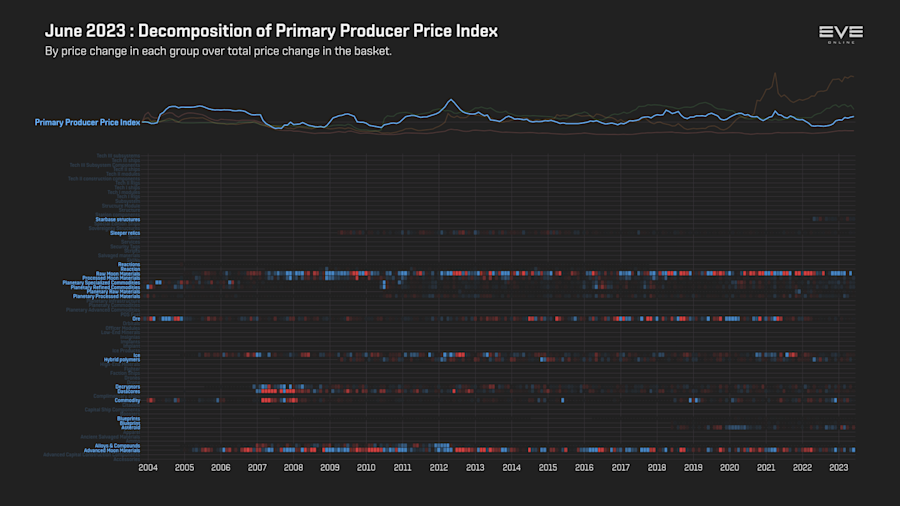The image size is (900, 506).
Task: Select the 2004 year axis marker
Action: [x=148, y=468]
